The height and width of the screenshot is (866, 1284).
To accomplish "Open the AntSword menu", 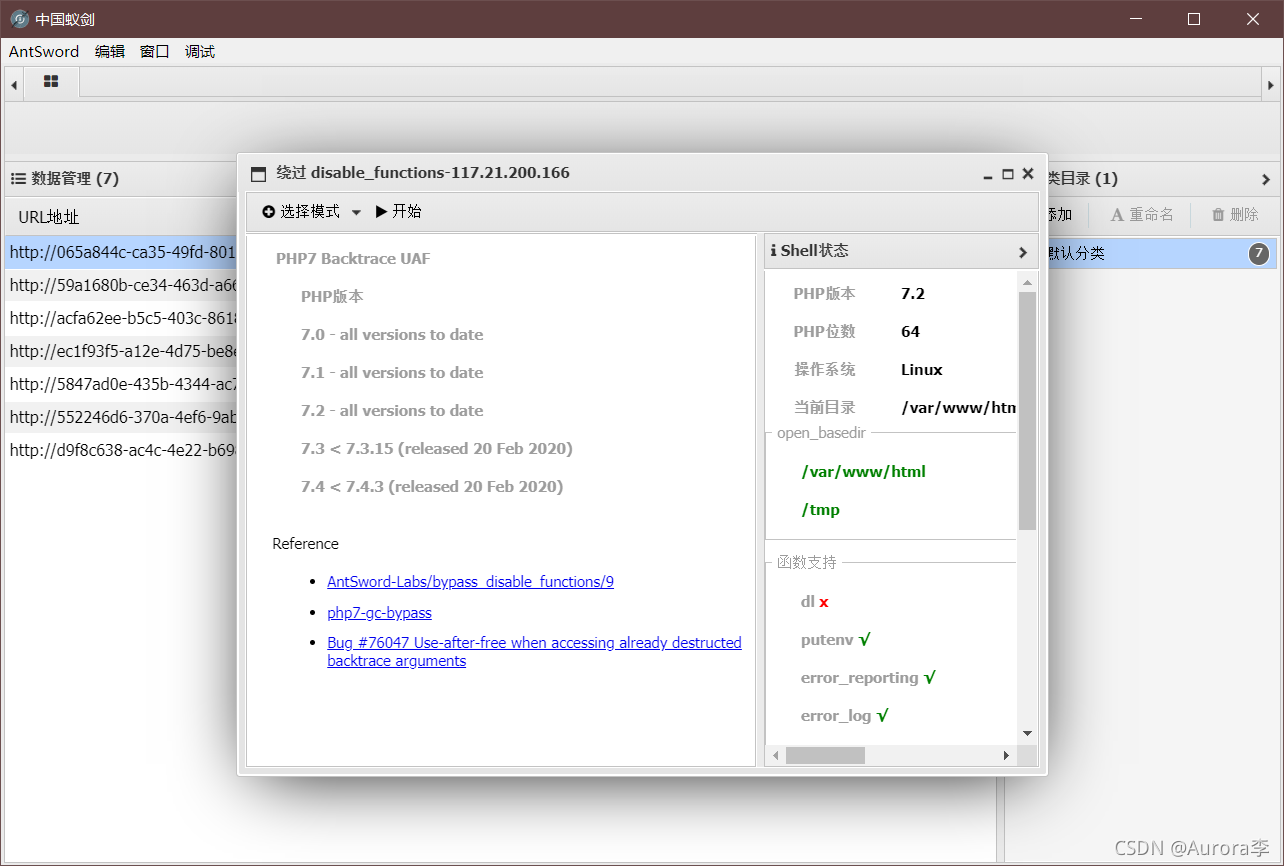I will 44,51.
